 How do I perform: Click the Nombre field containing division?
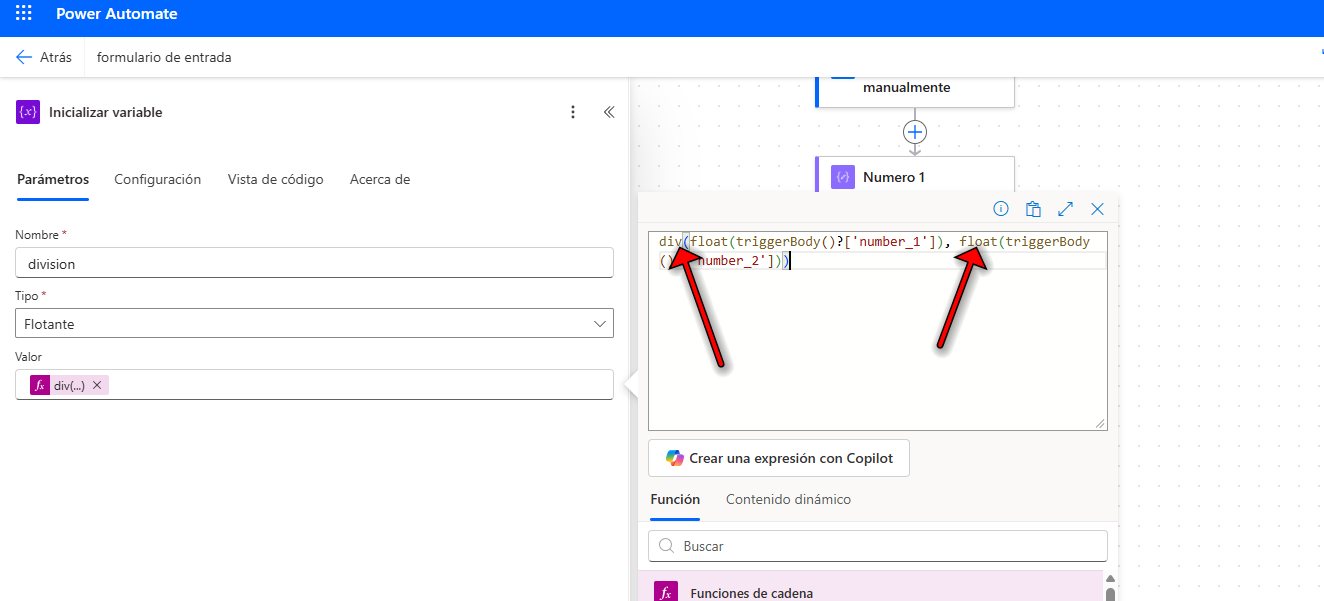pyautogui.click(x=314, y=264)
